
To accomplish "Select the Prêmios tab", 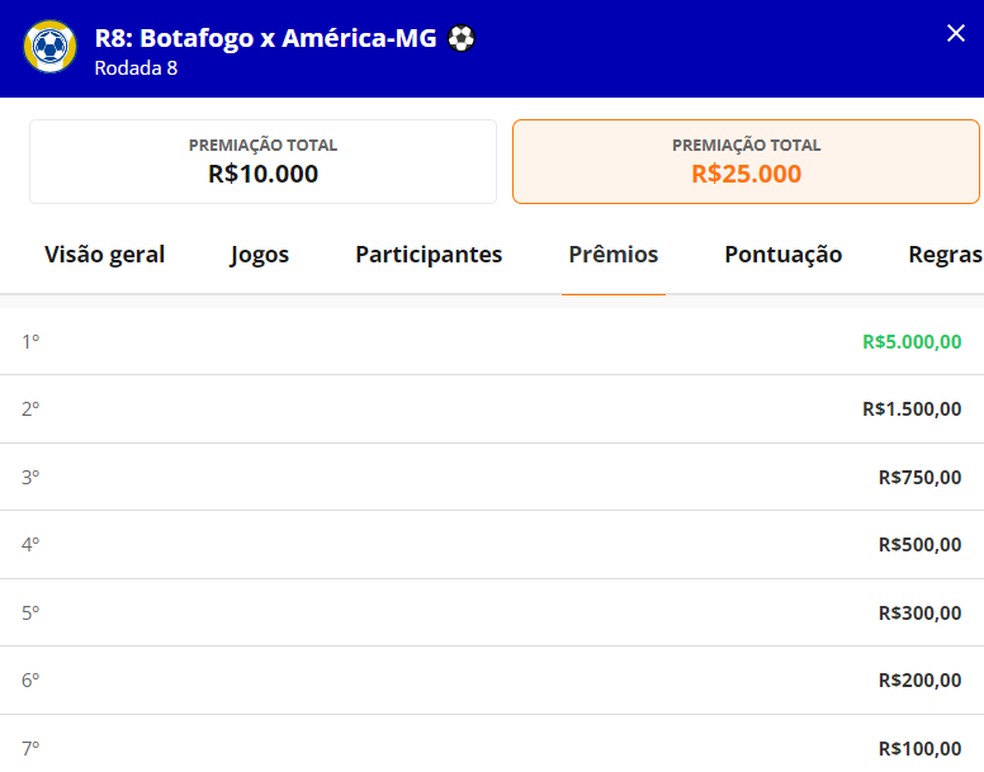I will click(613, 255).
